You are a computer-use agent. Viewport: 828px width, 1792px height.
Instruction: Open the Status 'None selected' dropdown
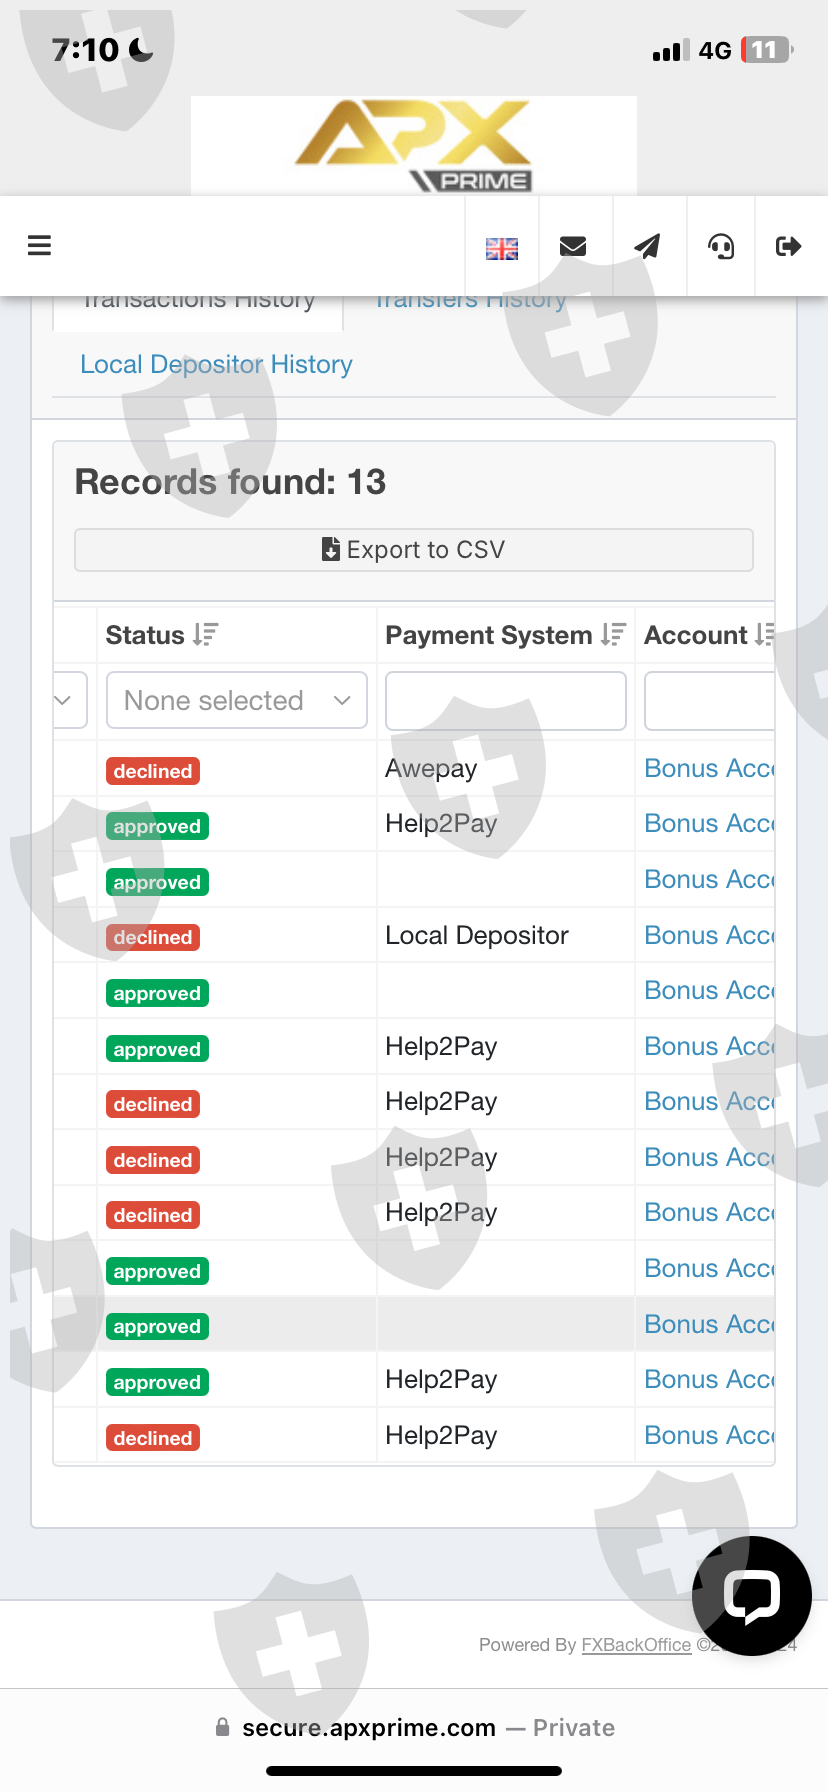click(237, 700)
